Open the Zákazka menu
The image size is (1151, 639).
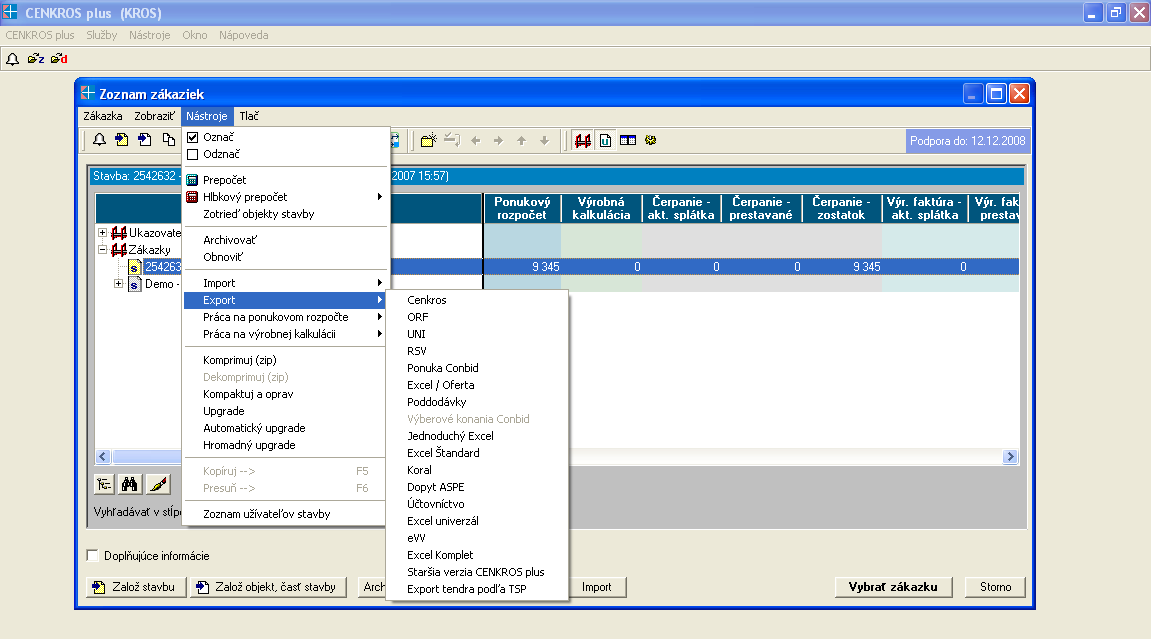pyautogui.click(x=103, y=116)
